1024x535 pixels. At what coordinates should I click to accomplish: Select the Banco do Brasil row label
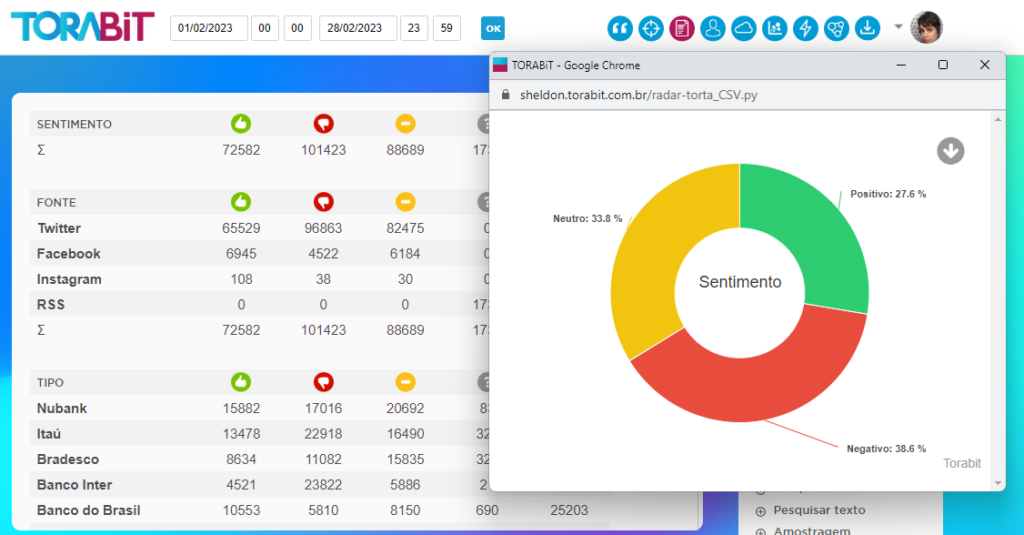[x=89, y=510]
